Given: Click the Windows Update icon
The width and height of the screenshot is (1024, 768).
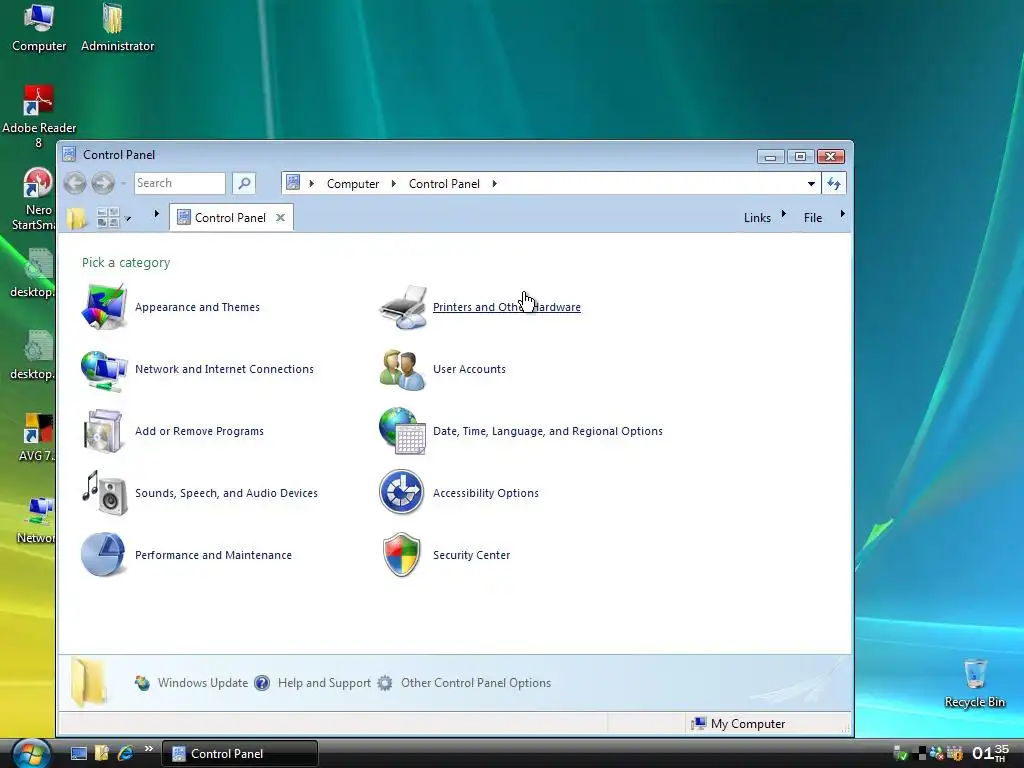Looking at the screenshot, I should coord(142,683).
